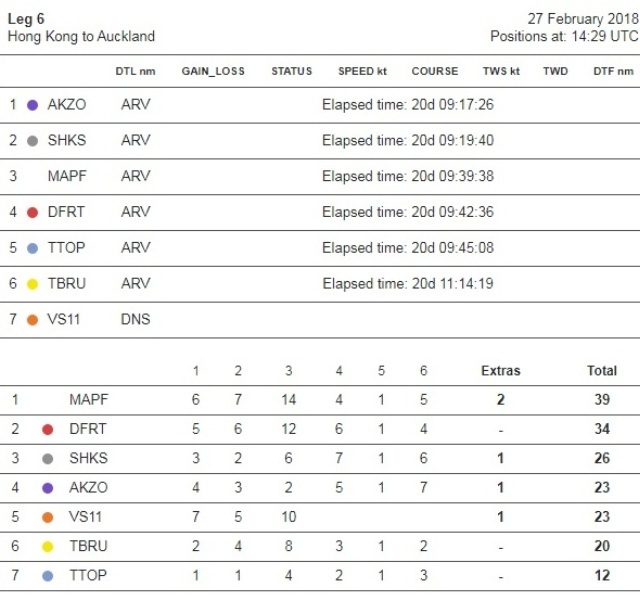Image resolution: width=640 pixels, height=600 pixels.
Task: Click SHKS gray dot in leg results
Action: [x=32, y=141]
